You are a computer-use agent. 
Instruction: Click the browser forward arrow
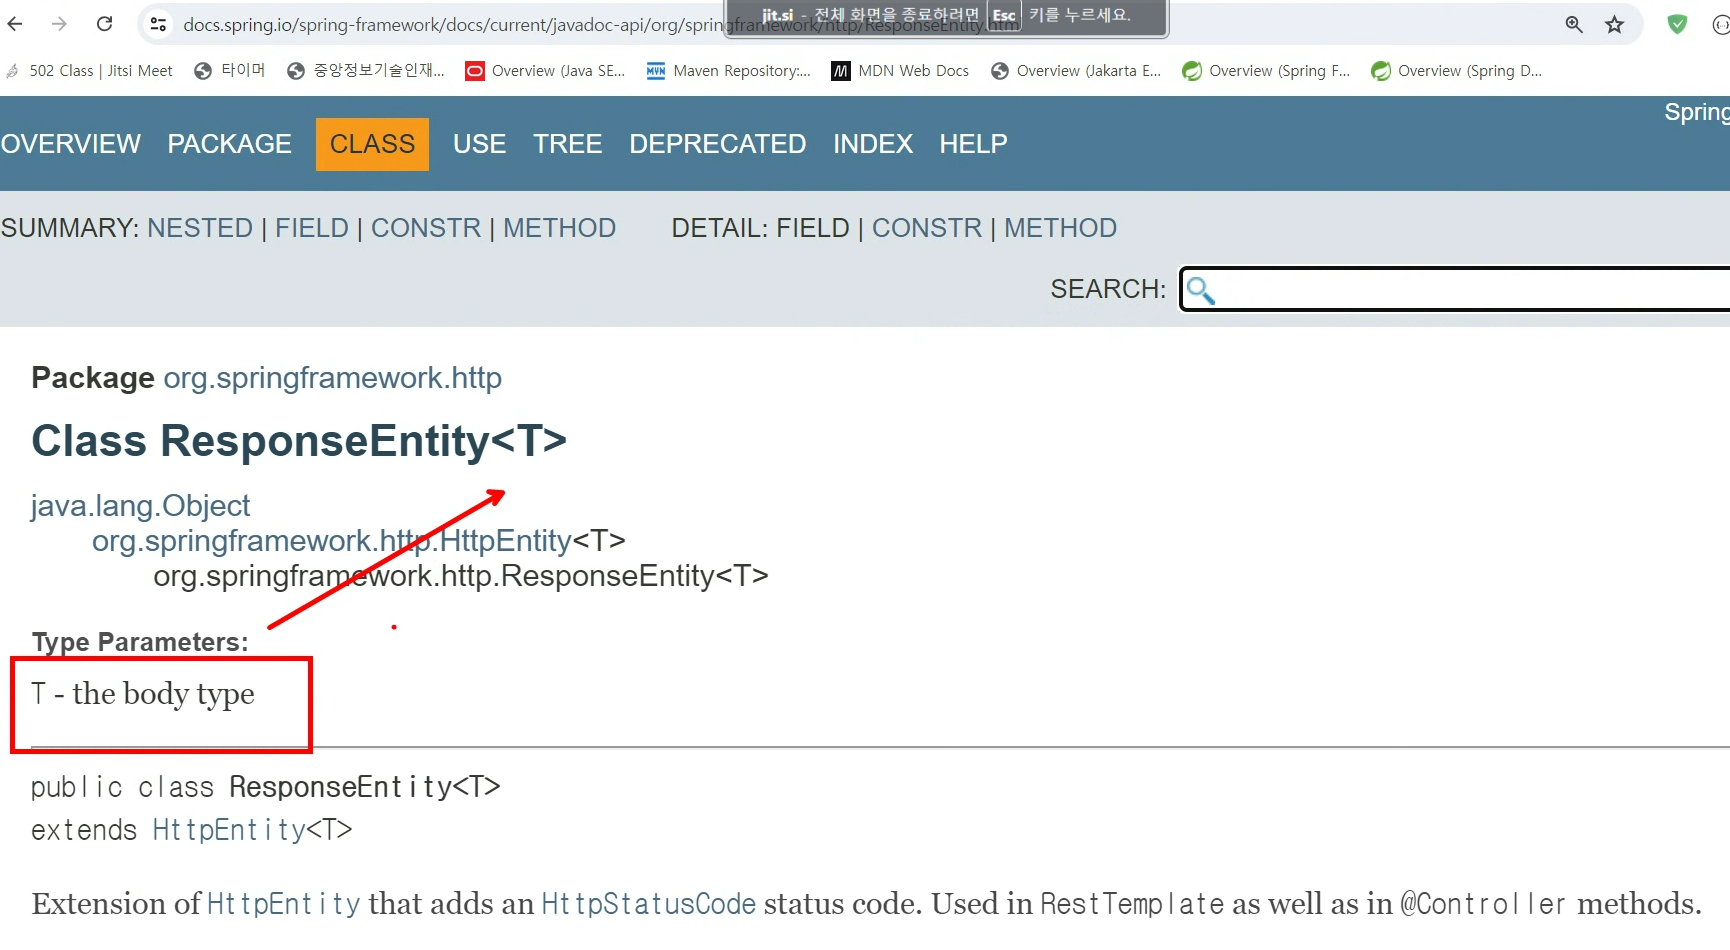point(59,24)
